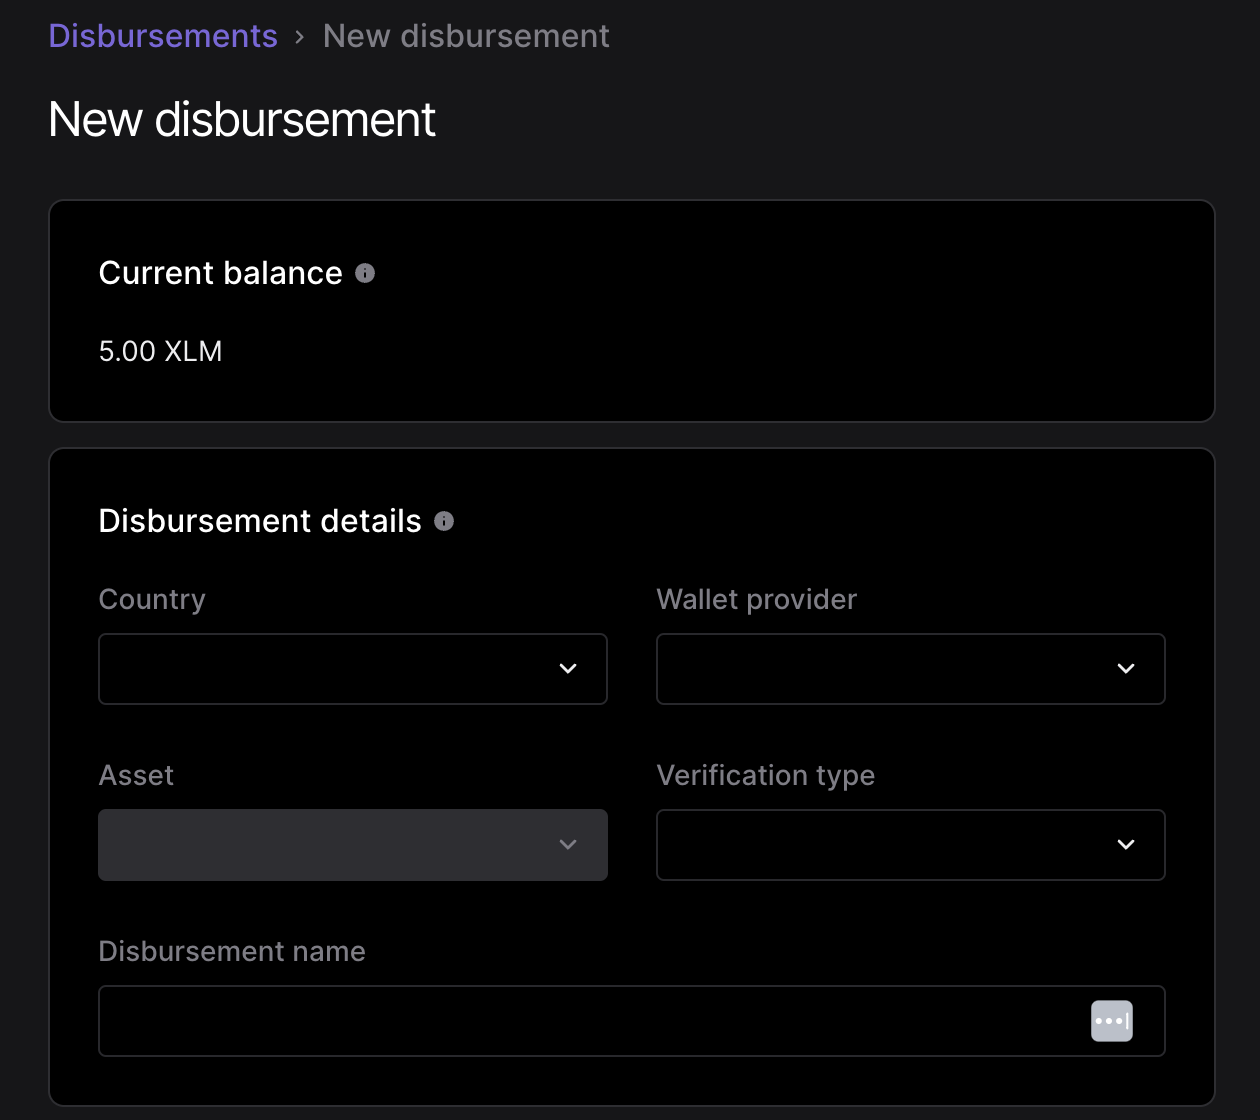
Task: Click the ellipsis icon in Disbursement name field
Action: click(x=1111, y=1020)
